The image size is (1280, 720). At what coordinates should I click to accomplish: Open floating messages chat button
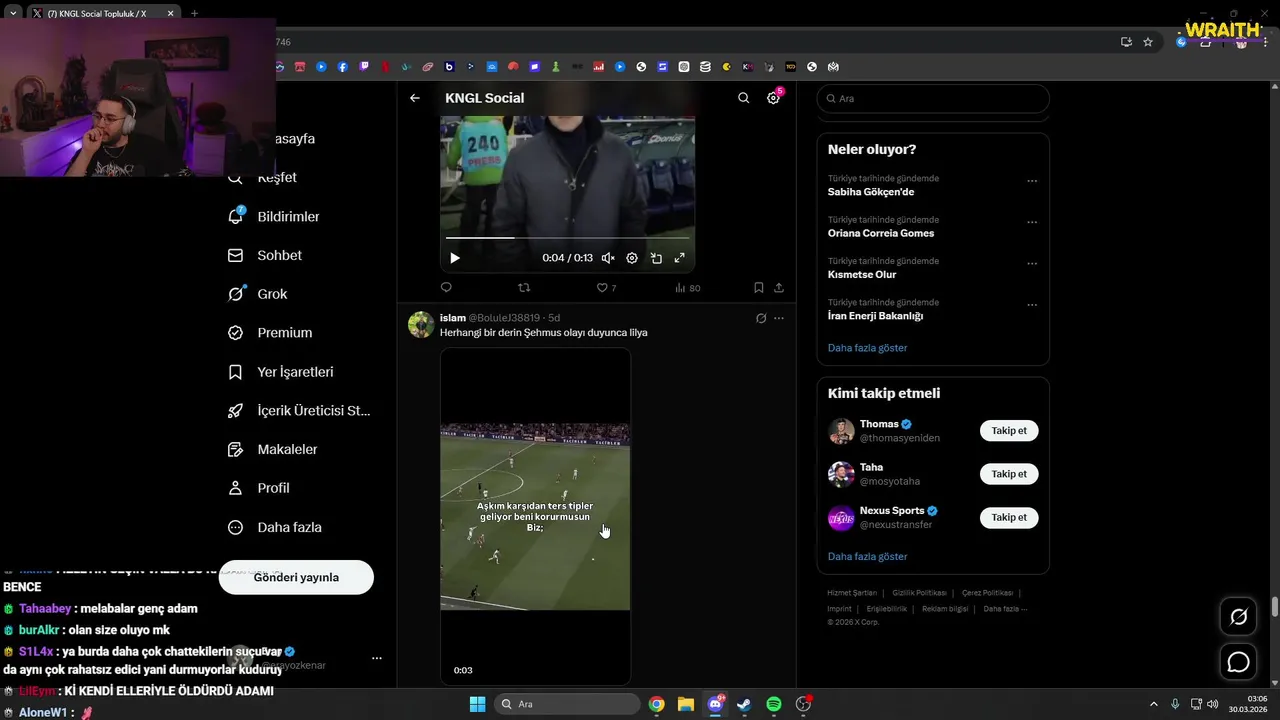point(1238,662)
